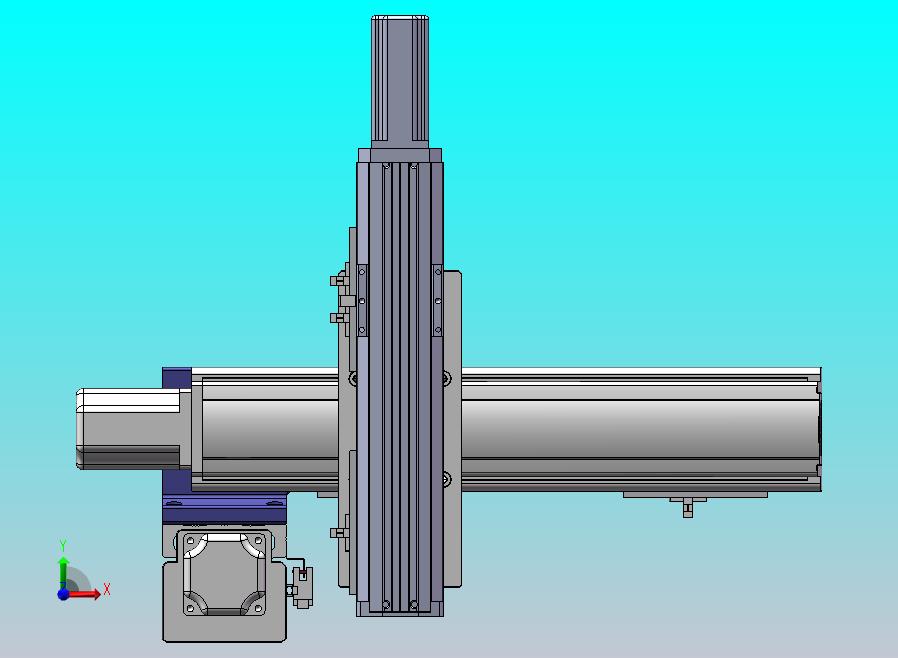Select the vertical linear actuator rail body
Image resolution: width=898 pixels, height=658 pixels.
coord(400,389)
